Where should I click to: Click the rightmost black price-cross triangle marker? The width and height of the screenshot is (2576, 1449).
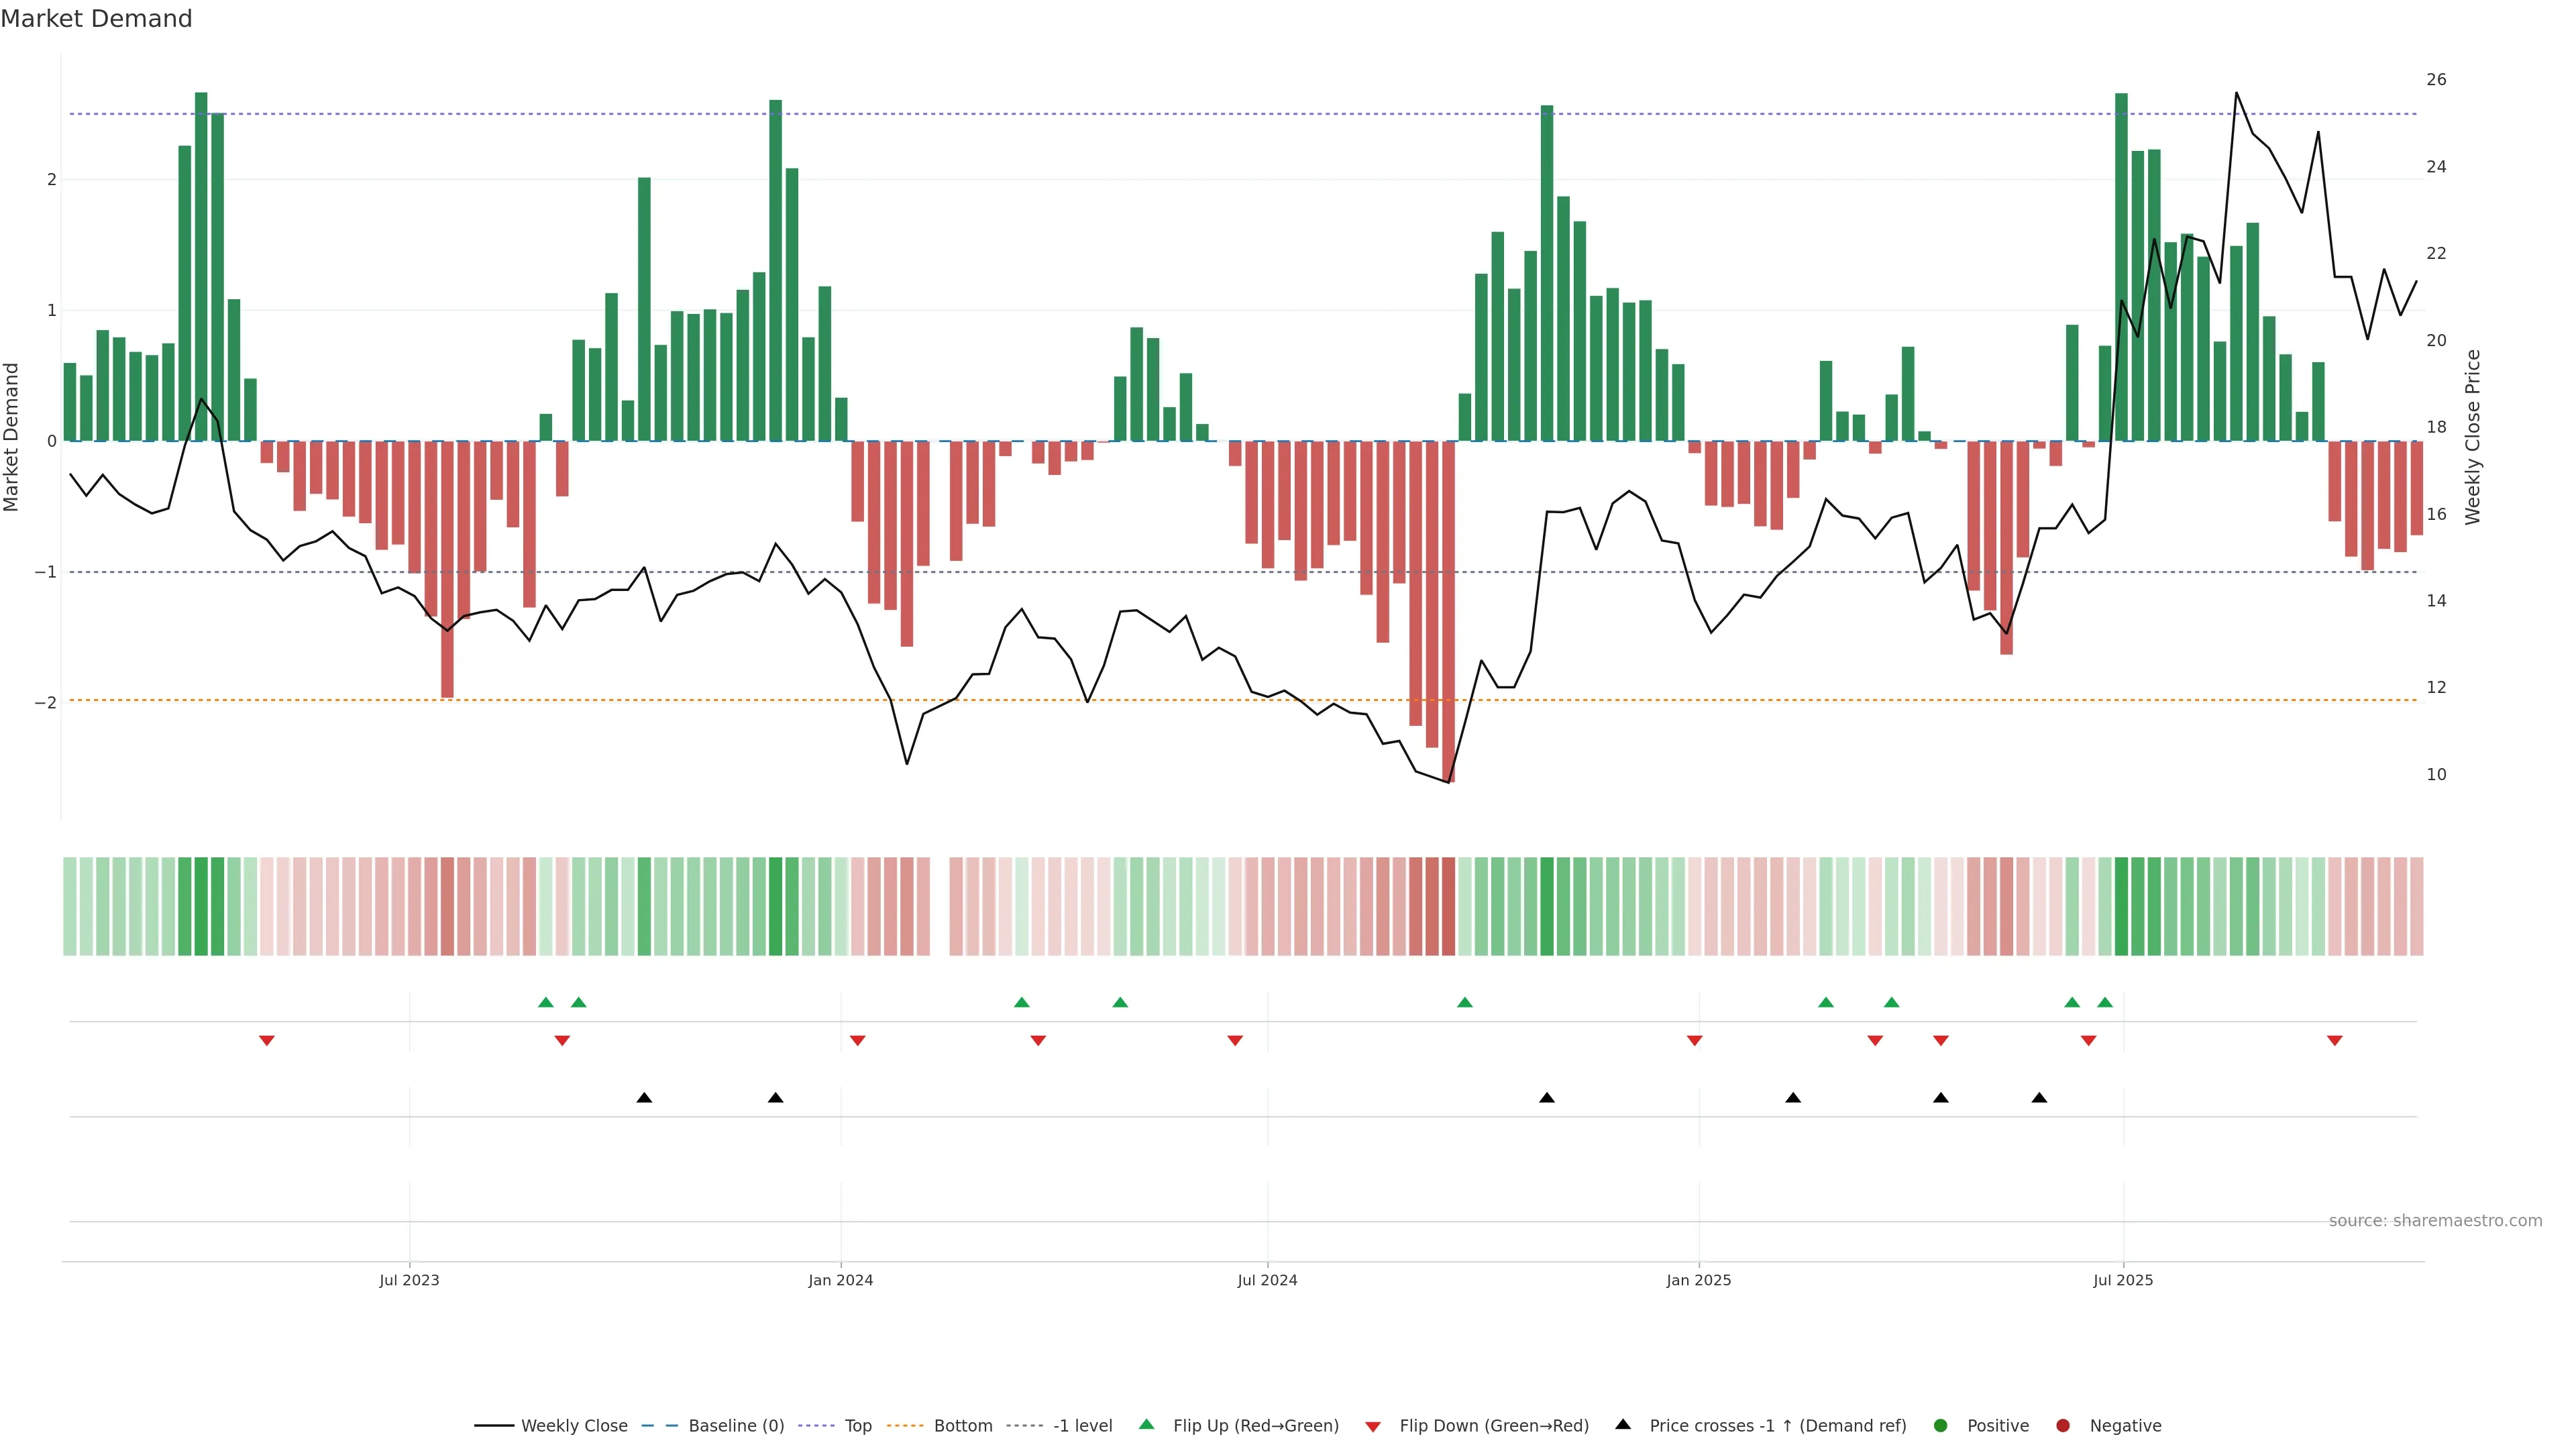pyautogui.click(x=2039, y=1098)
